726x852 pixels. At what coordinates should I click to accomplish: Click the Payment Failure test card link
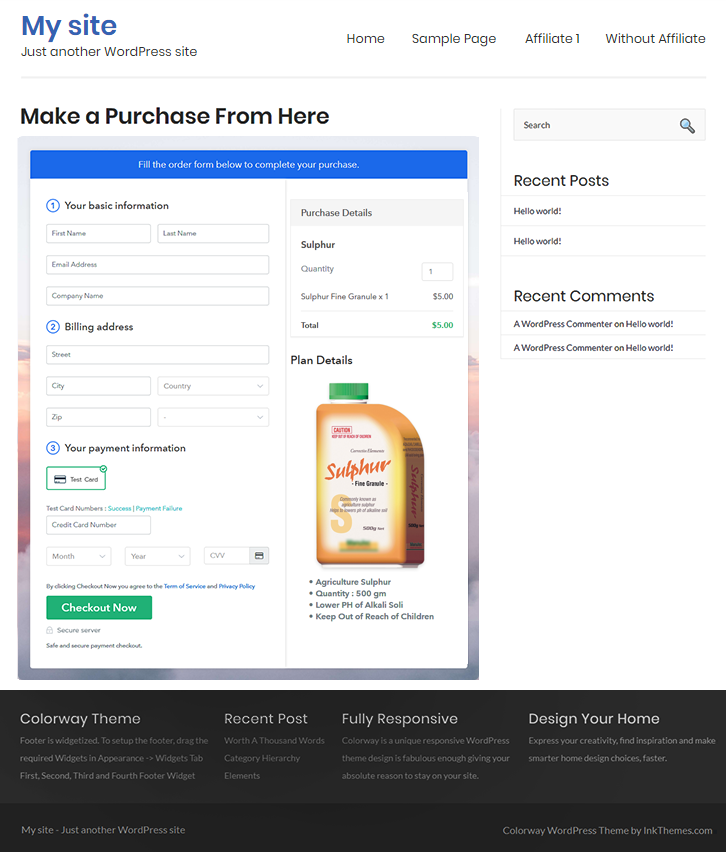159,509
